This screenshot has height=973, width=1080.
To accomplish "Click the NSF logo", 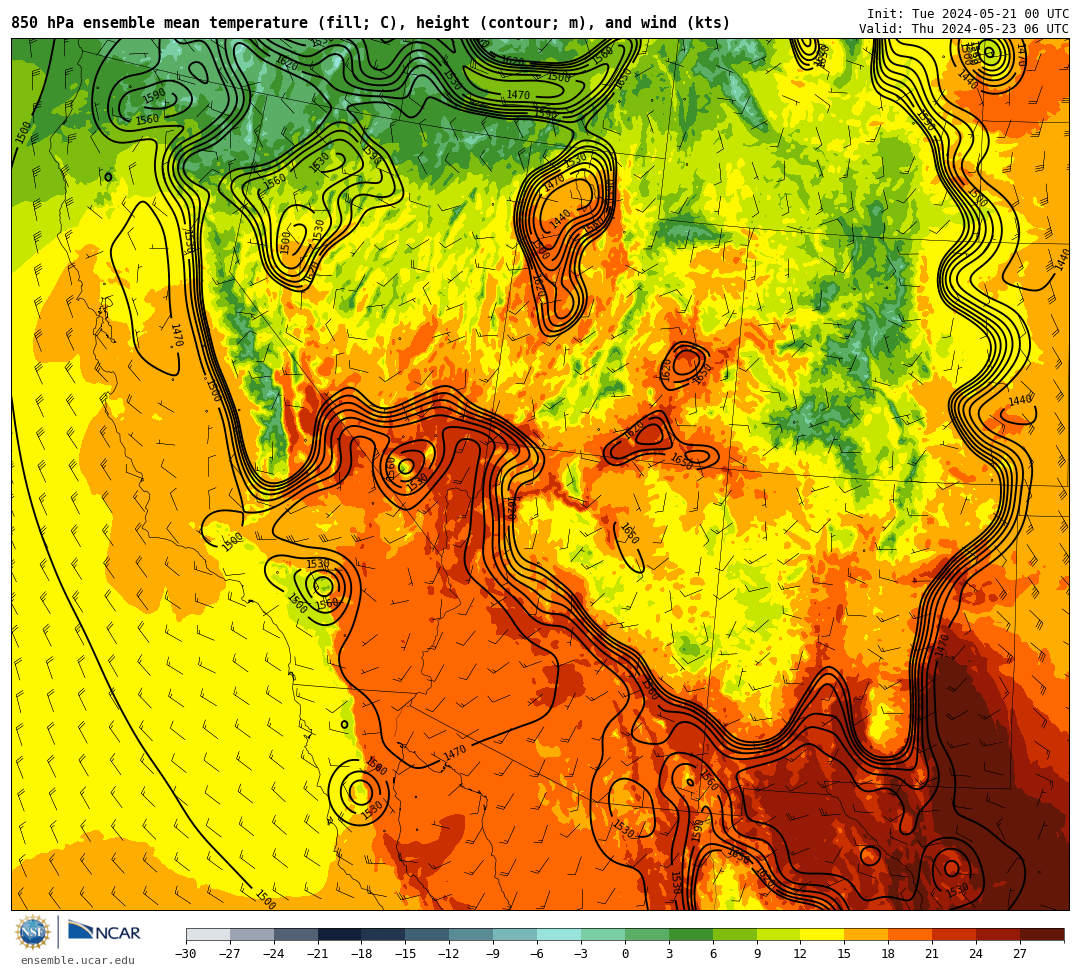I will tap(33, 932).
